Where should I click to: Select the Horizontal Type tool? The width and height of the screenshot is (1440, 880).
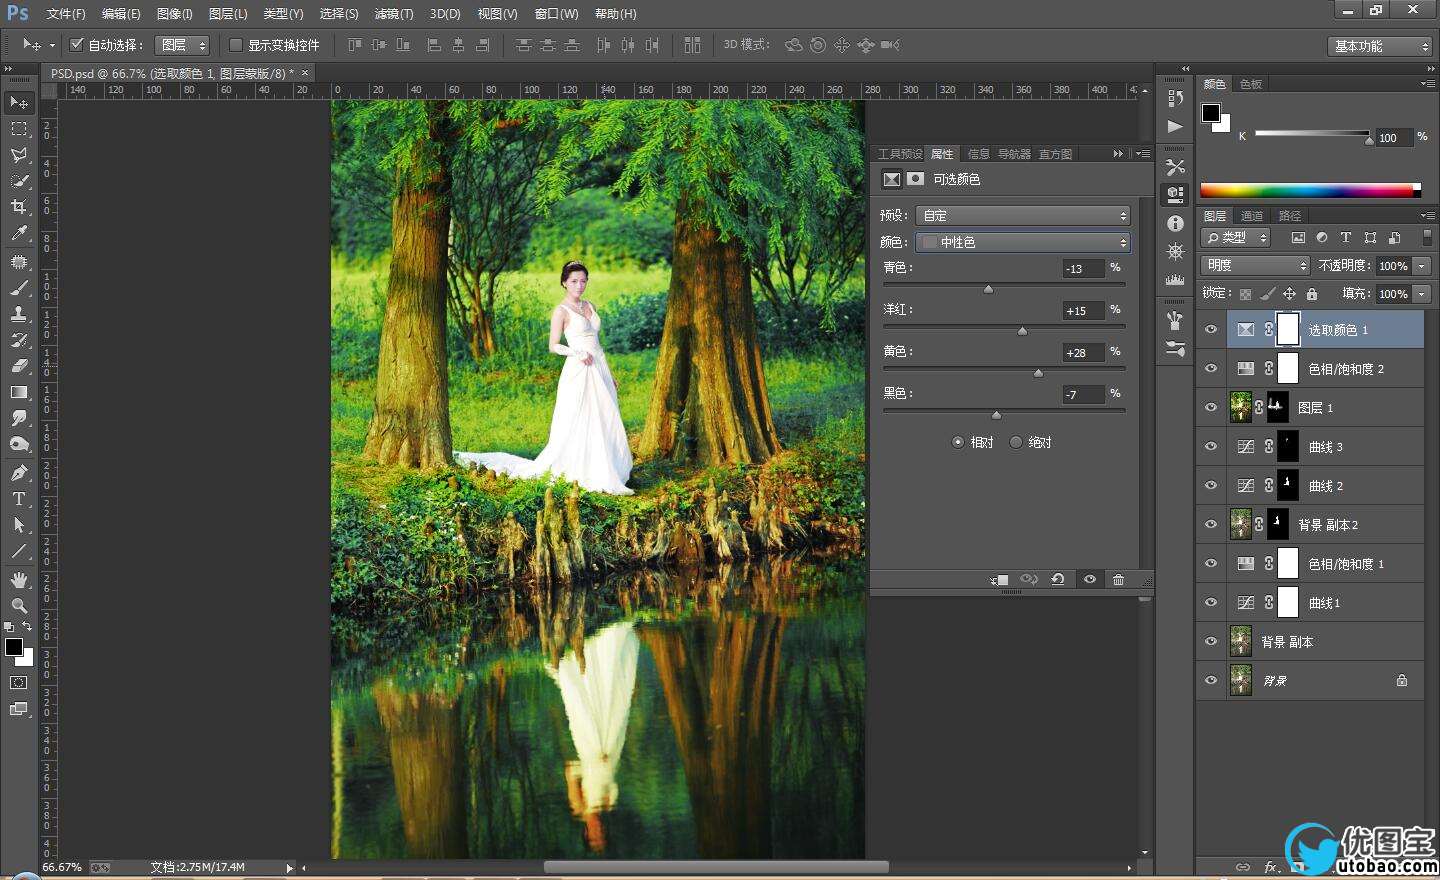(x=19, y=499)
